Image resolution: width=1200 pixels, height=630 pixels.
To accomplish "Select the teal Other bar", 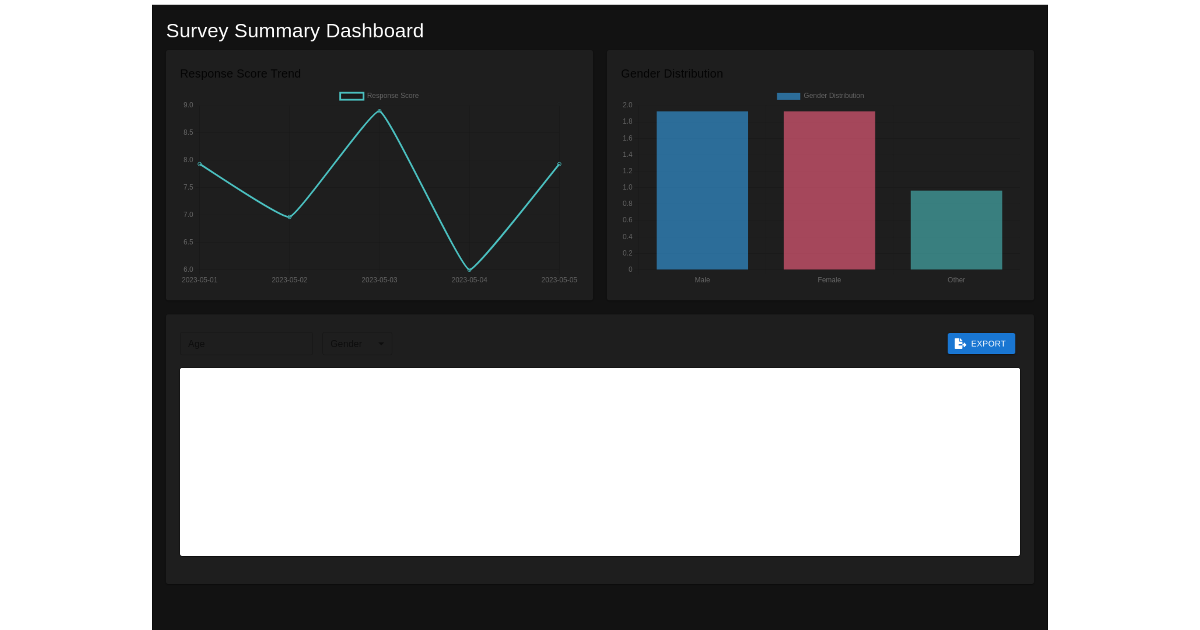I will [956, 229].
